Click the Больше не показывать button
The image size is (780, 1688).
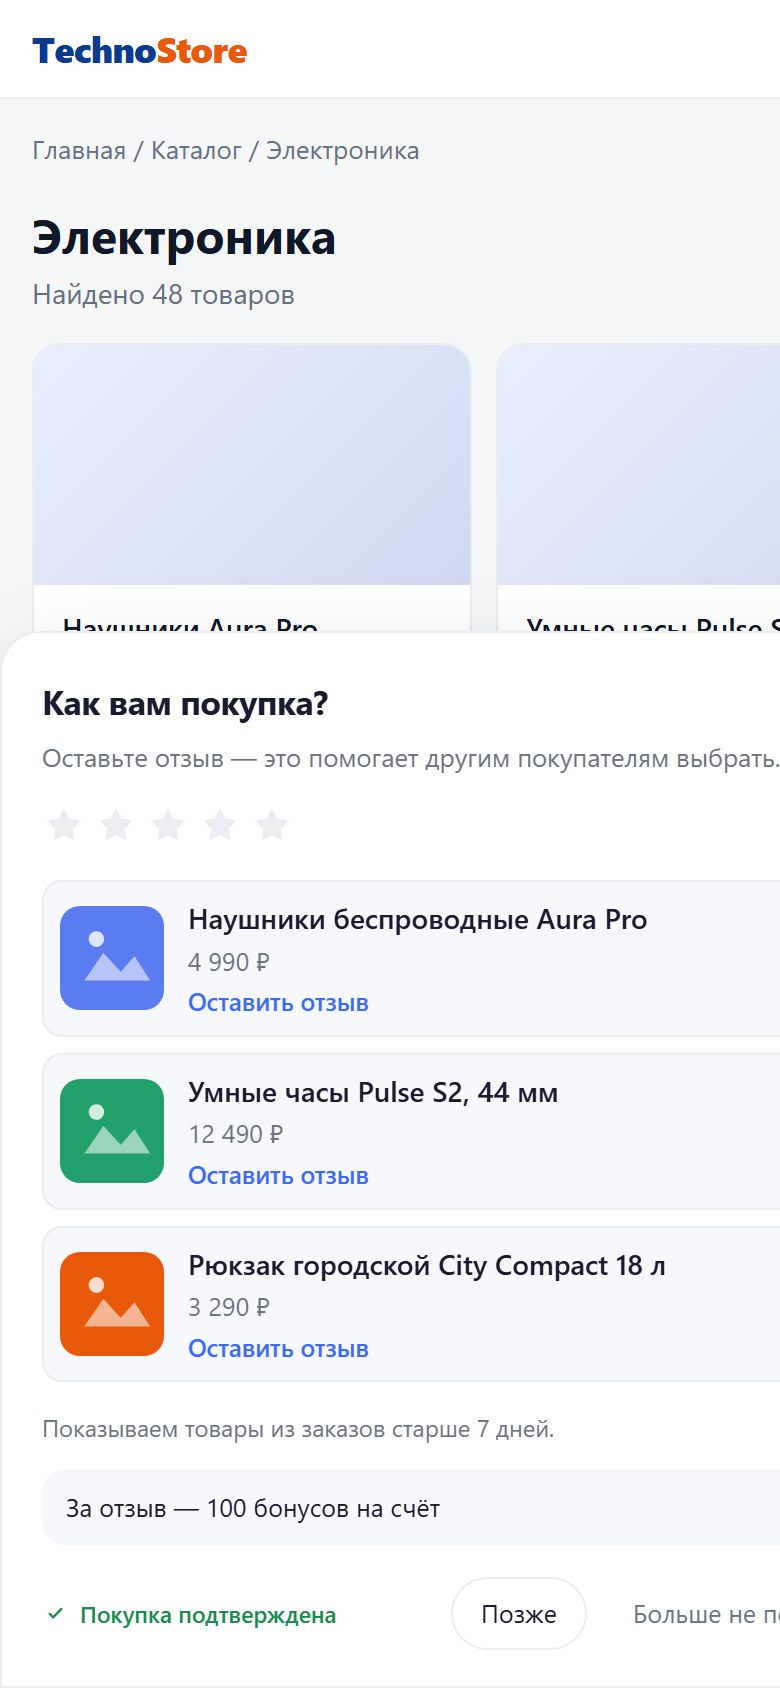706,1614
